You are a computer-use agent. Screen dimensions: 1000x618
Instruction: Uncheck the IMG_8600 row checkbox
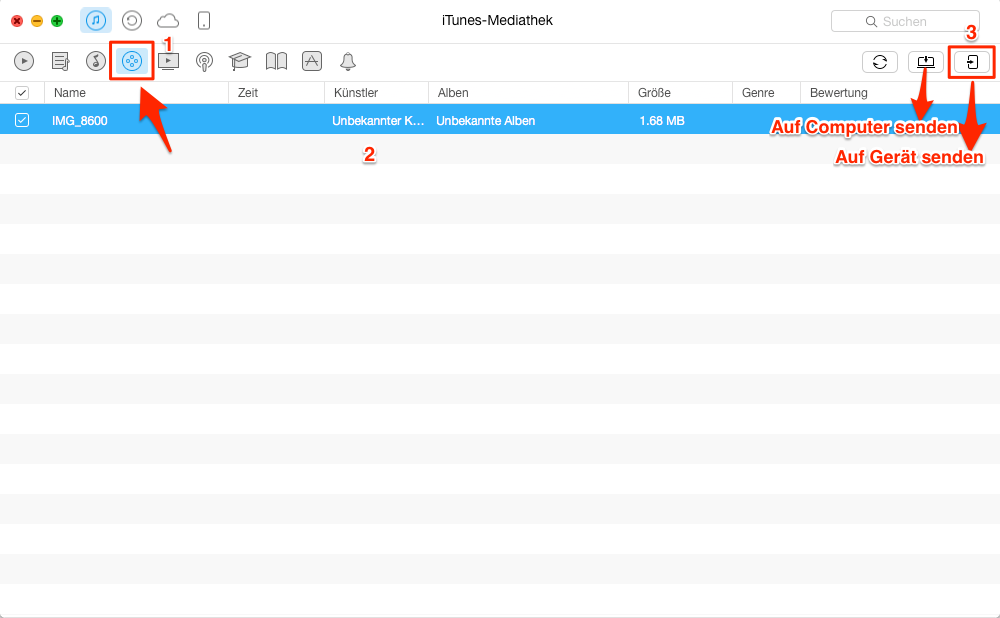point(22,120)
